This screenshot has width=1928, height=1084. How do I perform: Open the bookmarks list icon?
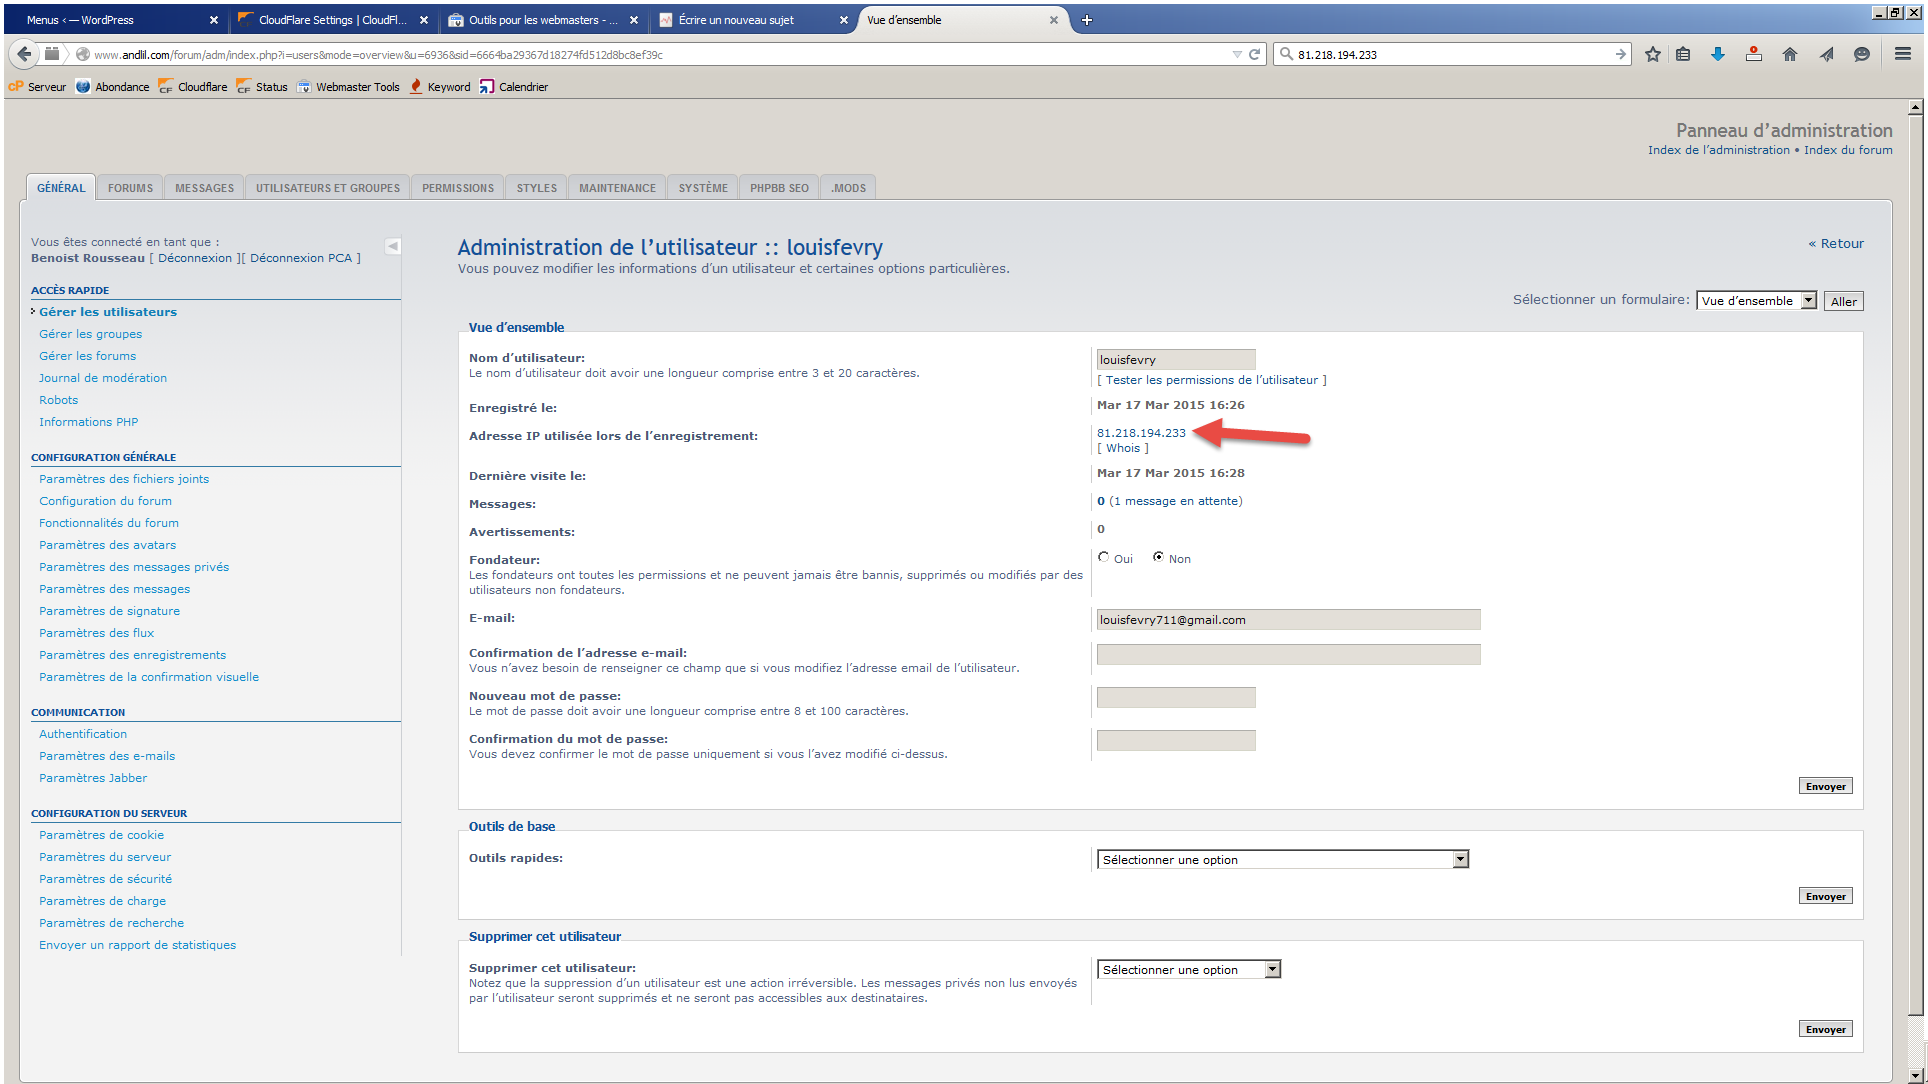tap(1683, 54)
